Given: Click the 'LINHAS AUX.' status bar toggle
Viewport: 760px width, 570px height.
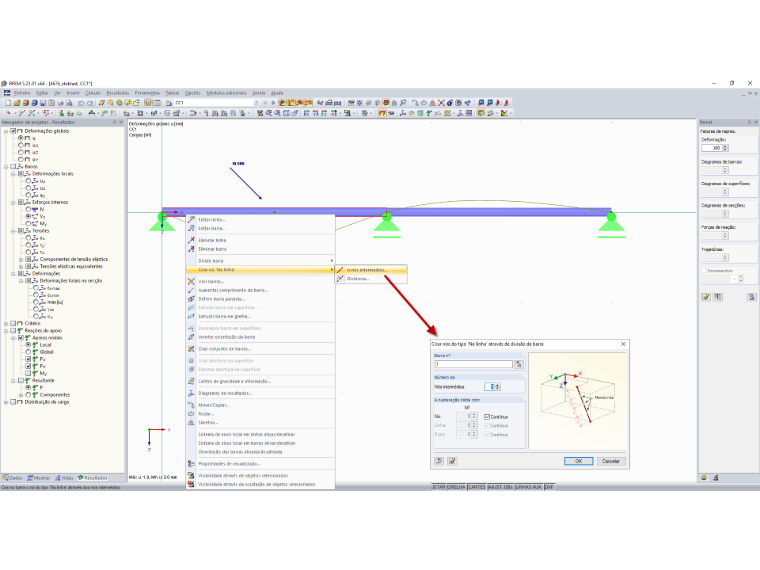Looking at the screenshot, I should coord(528,487).
